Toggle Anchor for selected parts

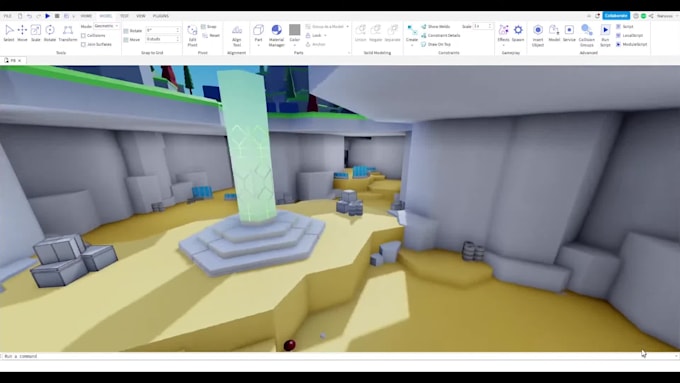tap(315, 44)
